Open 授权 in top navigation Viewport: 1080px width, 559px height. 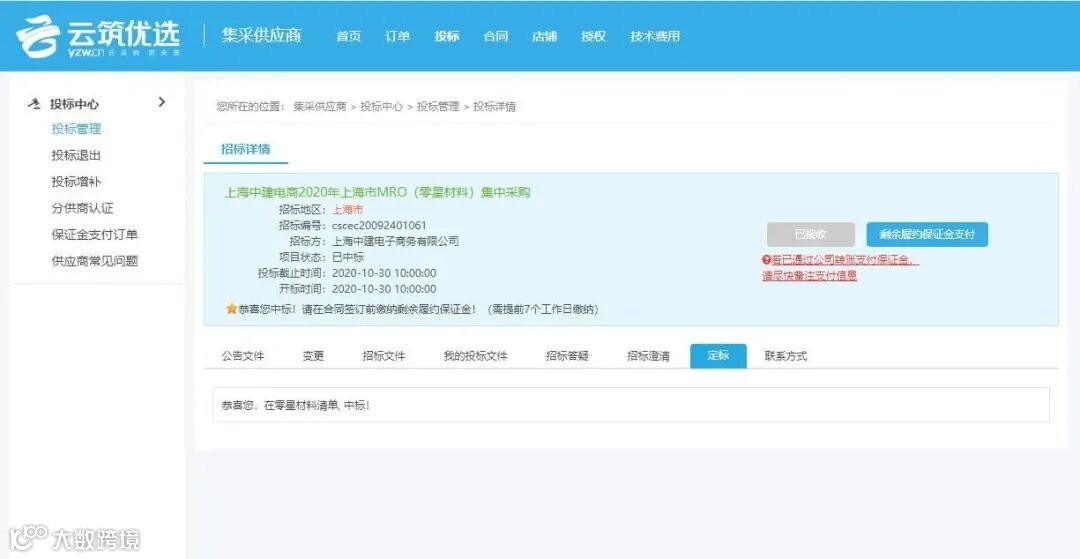pyautogui.click(x=593, y=36)
